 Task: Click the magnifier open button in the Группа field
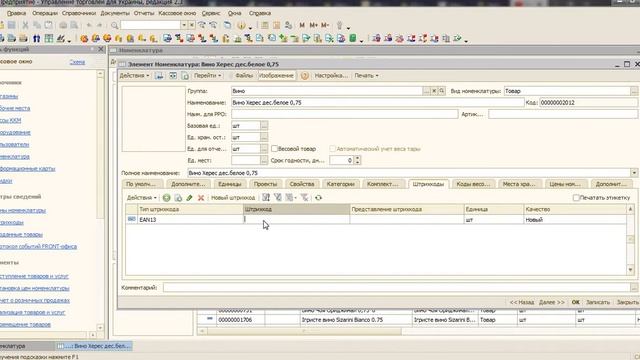442,91
